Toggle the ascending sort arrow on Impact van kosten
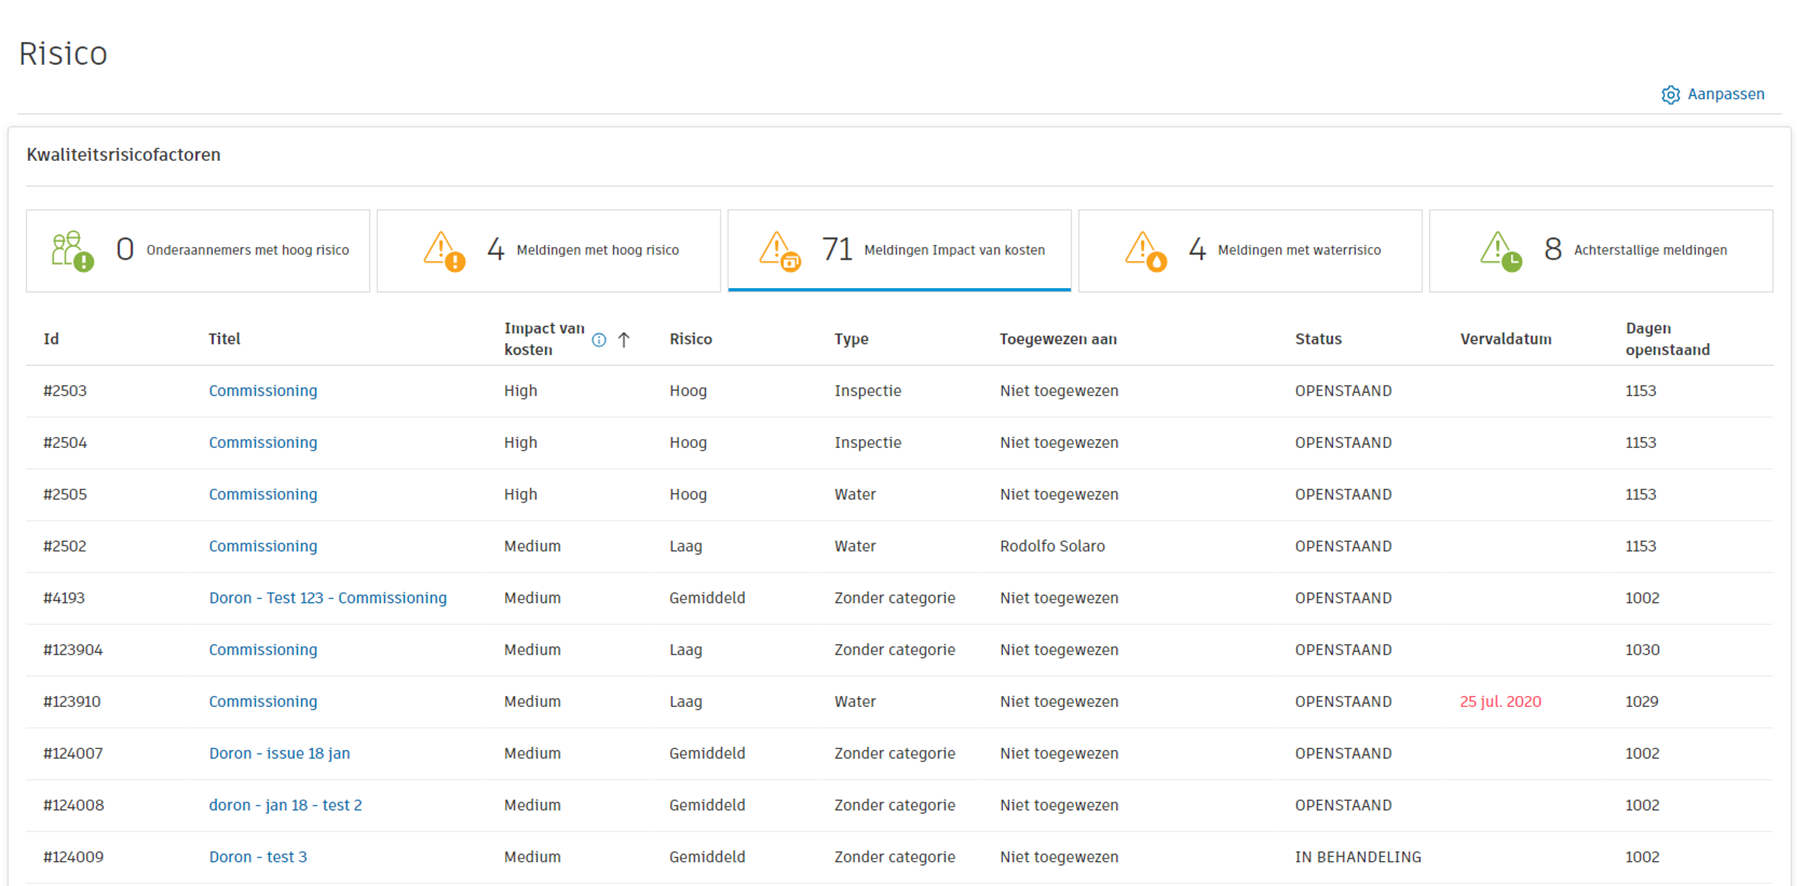 coord(624,340)
